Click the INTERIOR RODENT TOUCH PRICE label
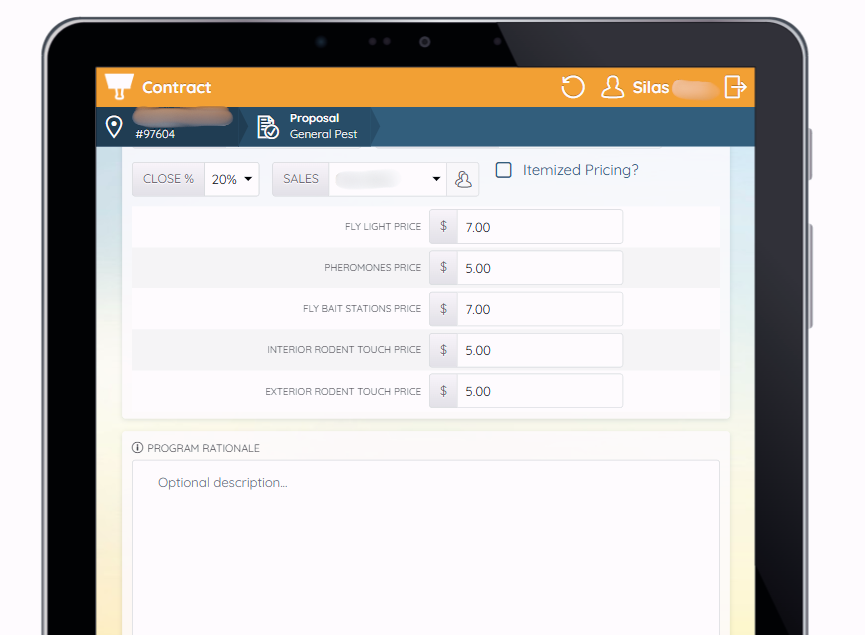 click(x=344, y=350)
